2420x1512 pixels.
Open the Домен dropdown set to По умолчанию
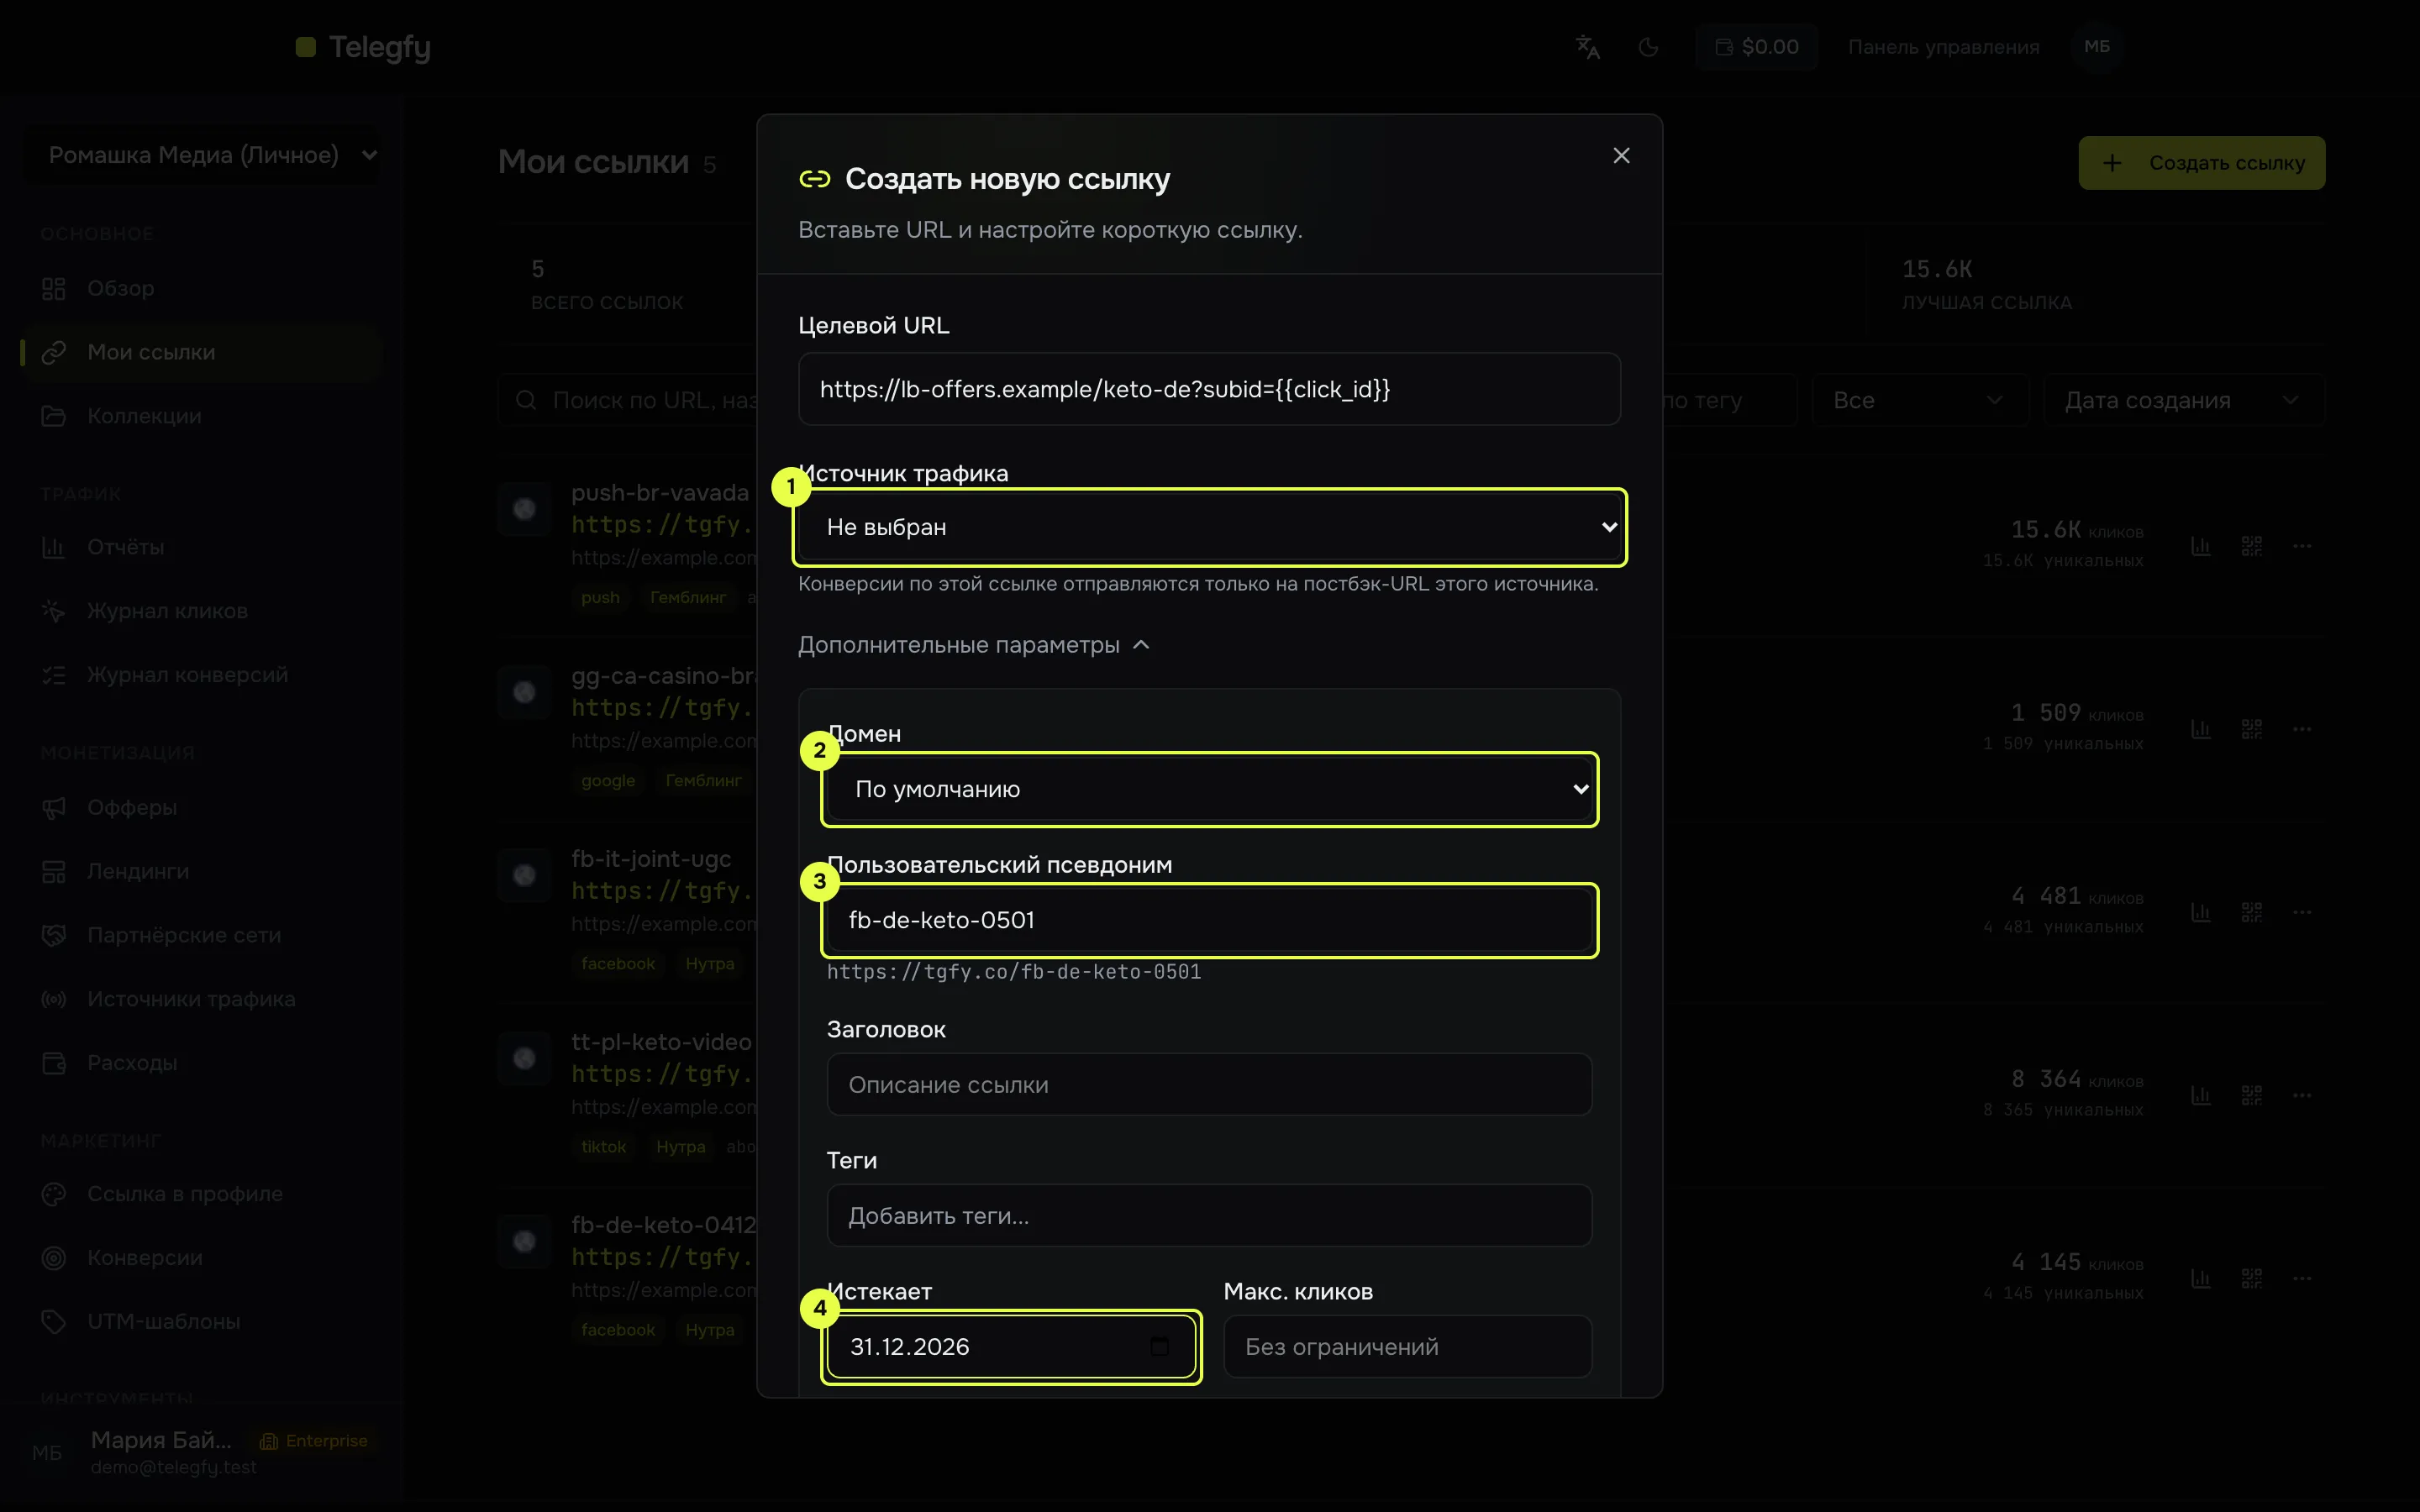pyautogui.click(x=1209, y=789)
